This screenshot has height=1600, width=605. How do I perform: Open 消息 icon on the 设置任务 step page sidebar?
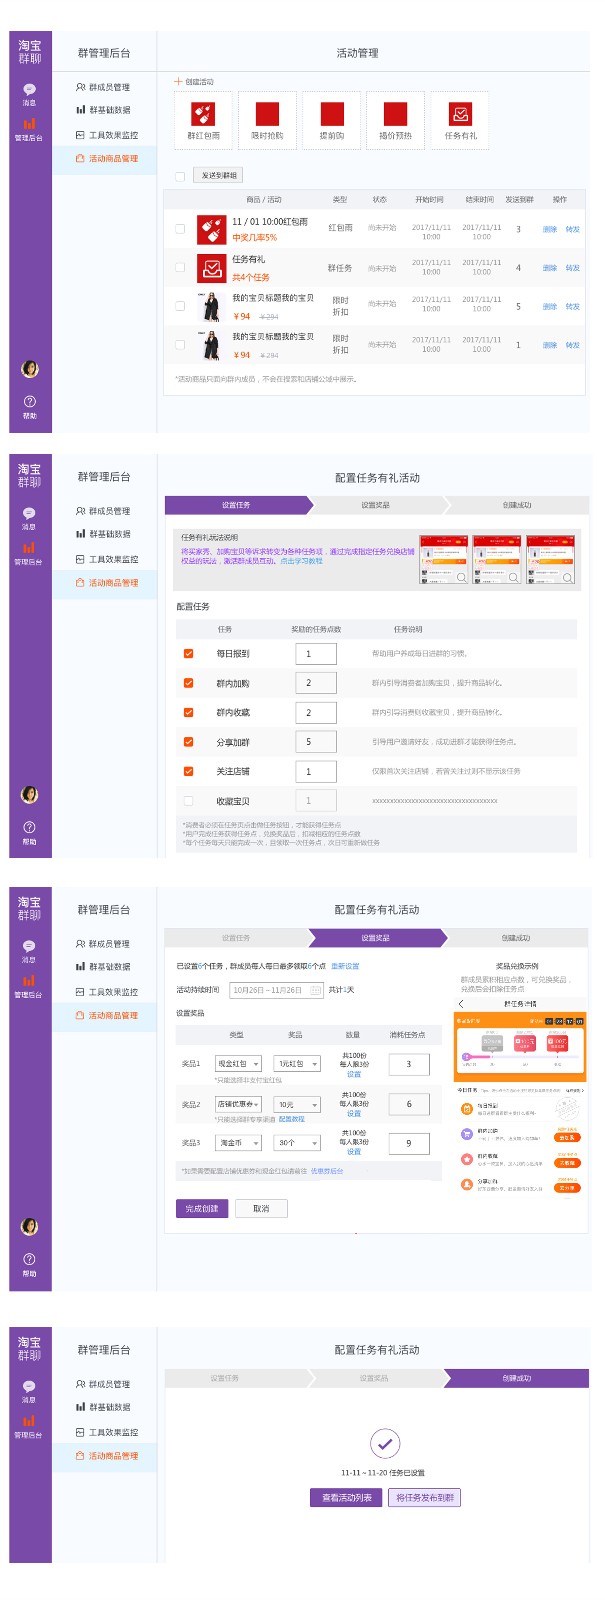29,513
